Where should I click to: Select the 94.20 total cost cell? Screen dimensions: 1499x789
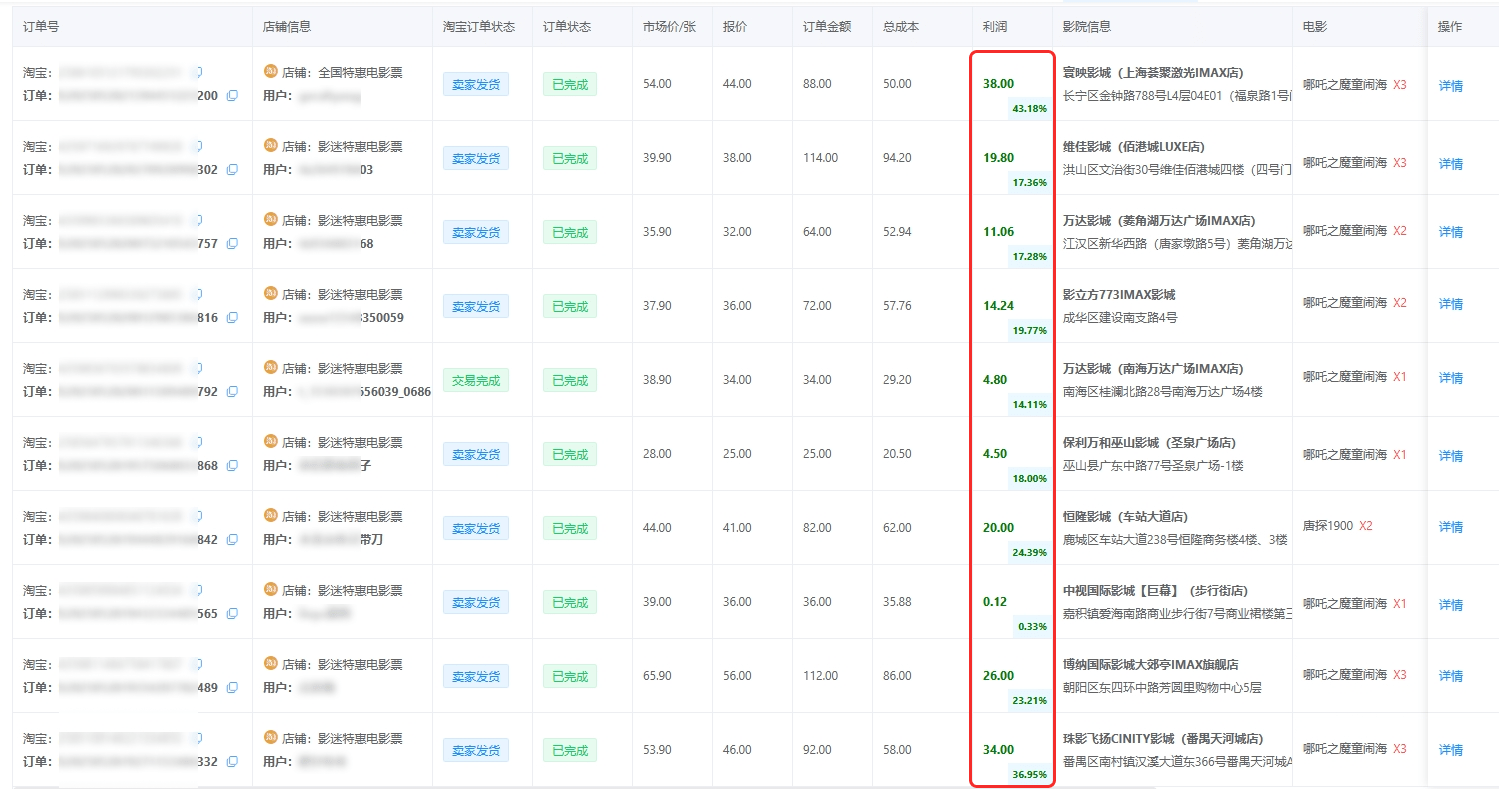click(897, 158)
